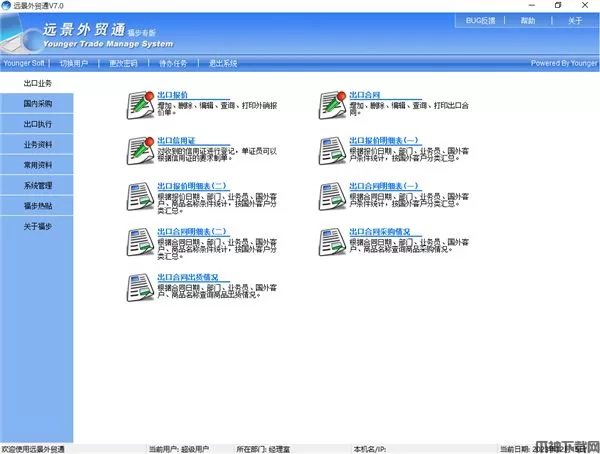Click Powered By Younger text

pos(564,63)
